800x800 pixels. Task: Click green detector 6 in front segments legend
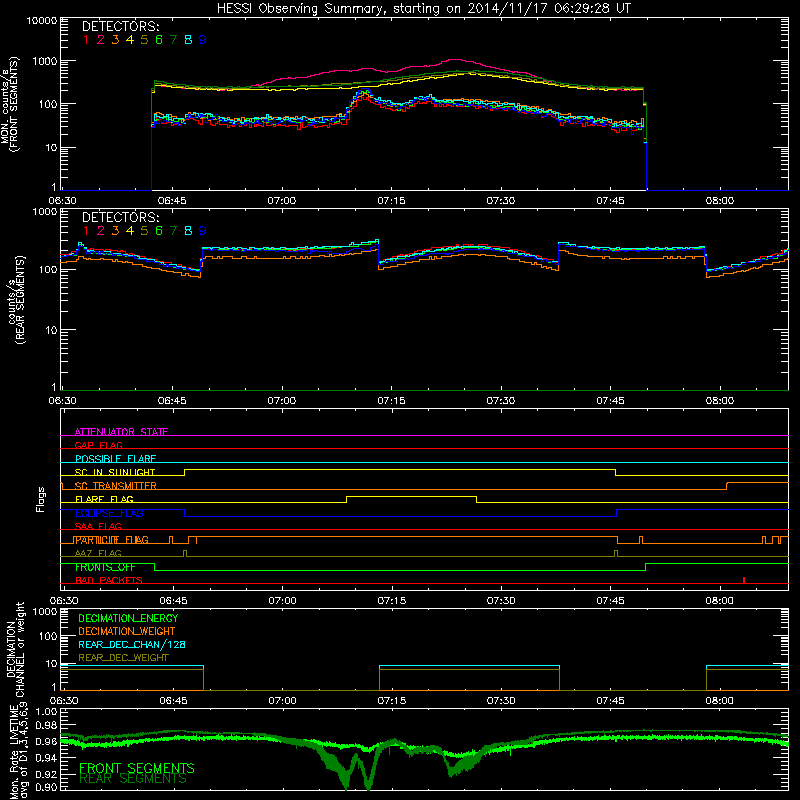pos(159,40)
